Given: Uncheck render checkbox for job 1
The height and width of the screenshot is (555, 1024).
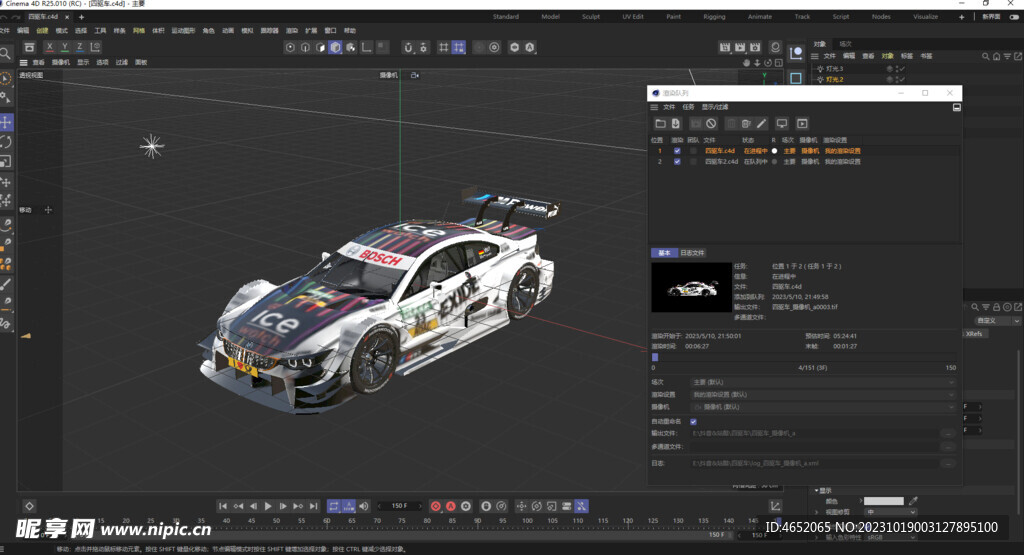Looking at the screenshot, I should (x=677, y=151).
